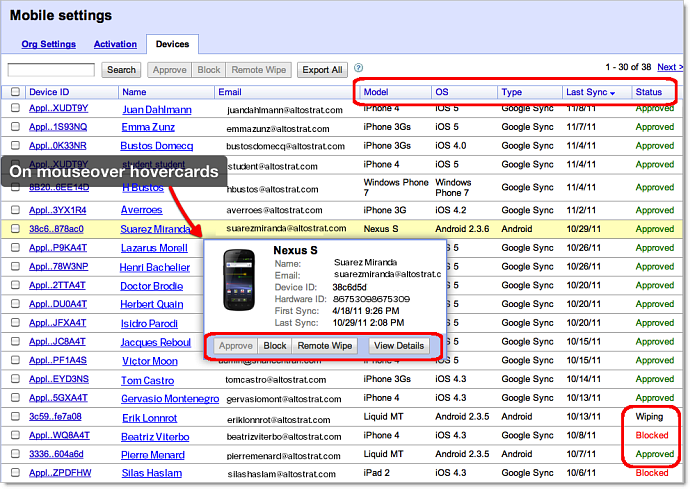This screenshot has width=690, height=489.
Task: Open Emma Zunz's name link
Action: click(147, 127)
